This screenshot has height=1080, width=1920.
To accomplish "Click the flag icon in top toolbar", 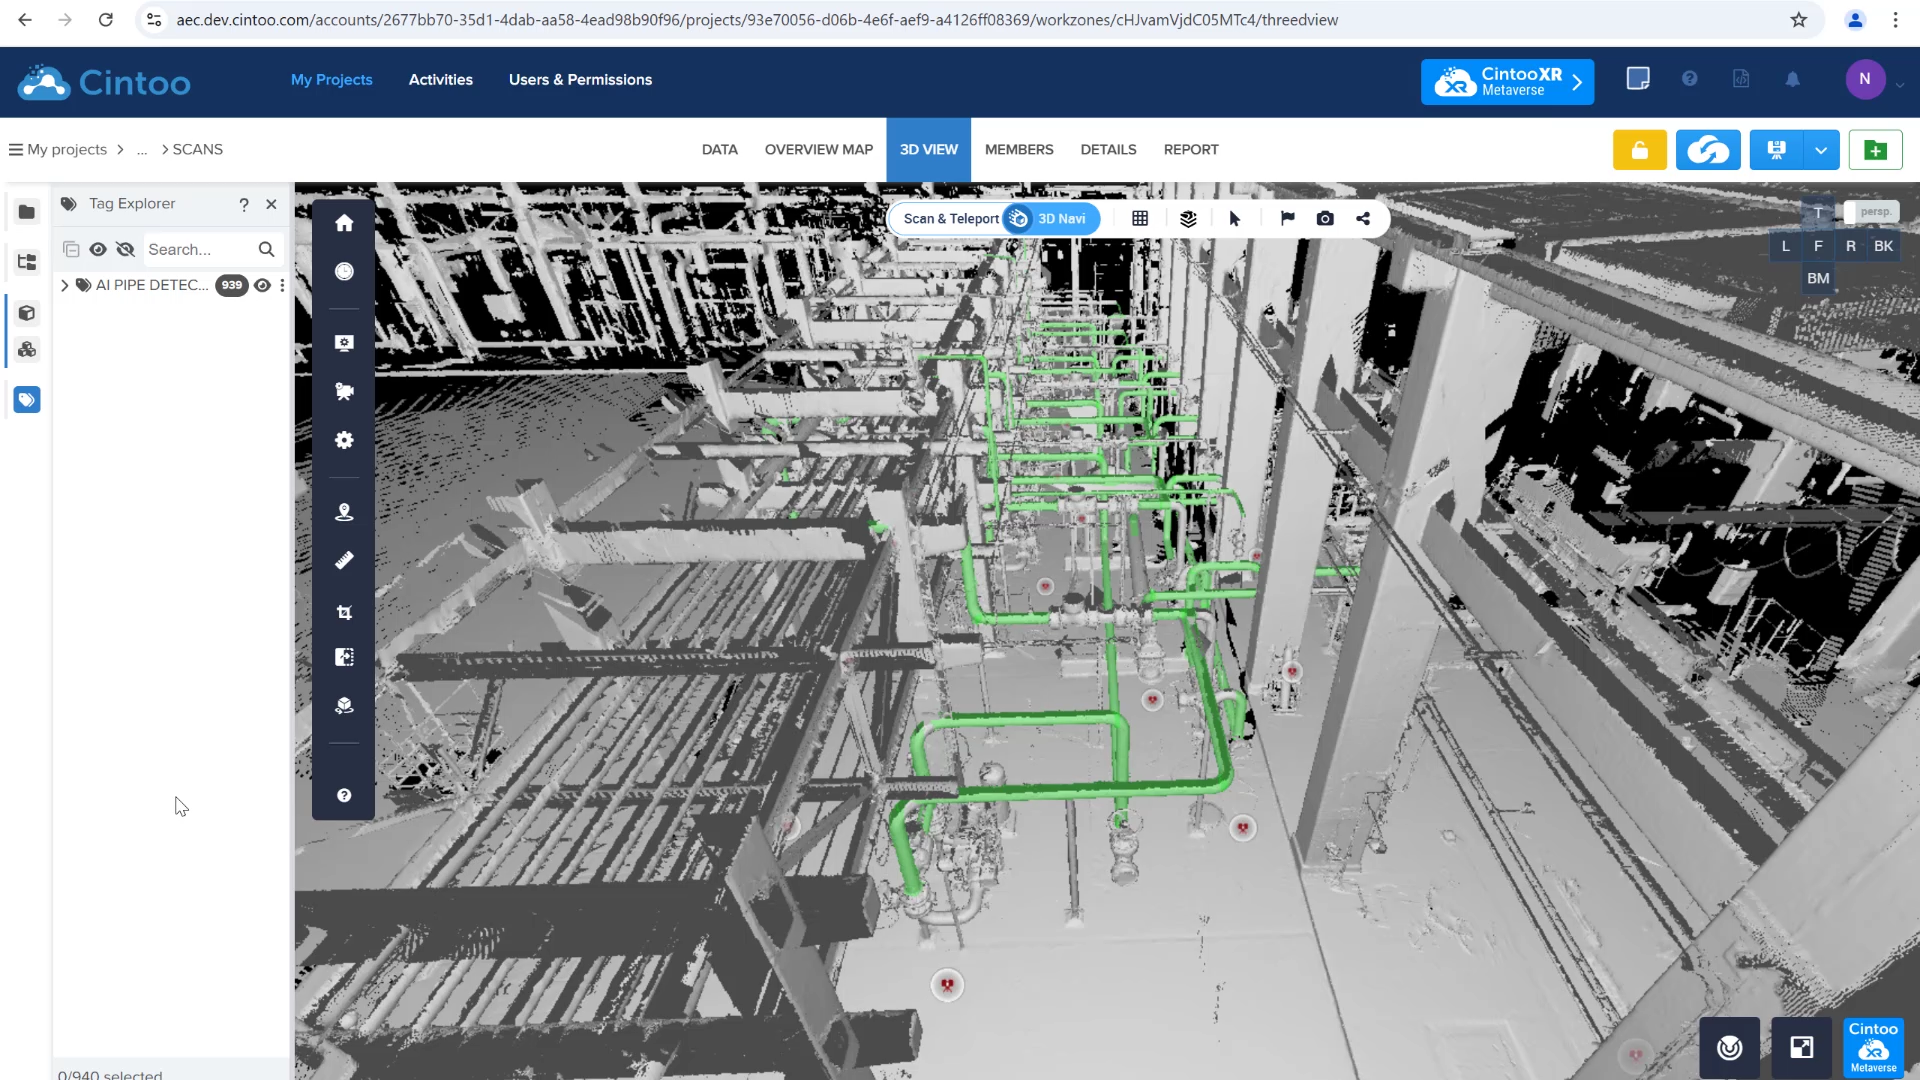I will click(x=1287, y=219).
